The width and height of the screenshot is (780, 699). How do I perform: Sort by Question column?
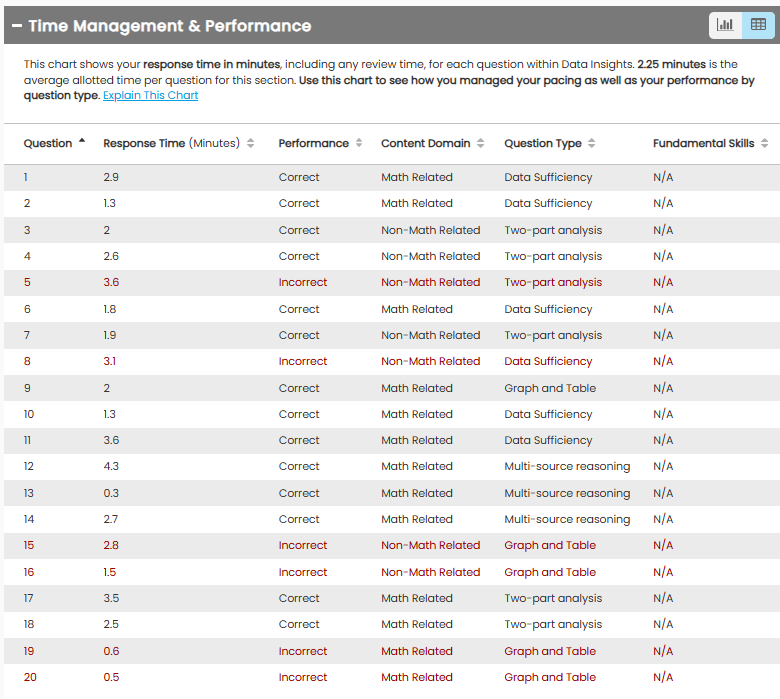pyautogui.click(x=54, y=143)
